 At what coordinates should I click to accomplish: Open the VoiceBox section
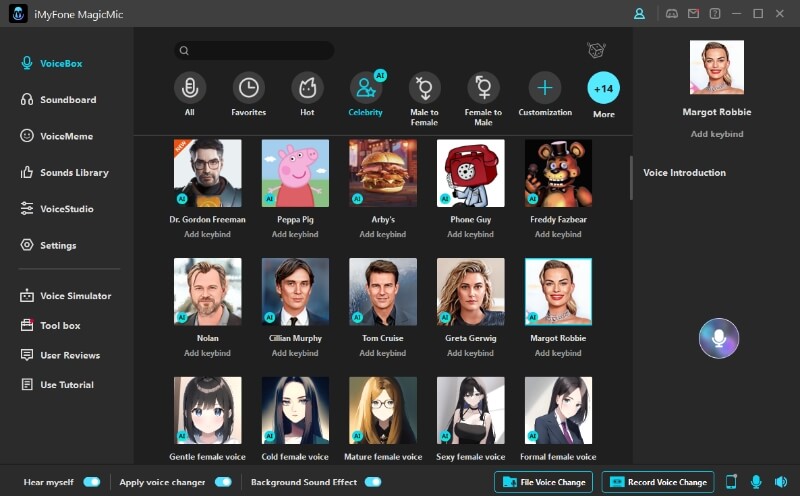[52, 63]
